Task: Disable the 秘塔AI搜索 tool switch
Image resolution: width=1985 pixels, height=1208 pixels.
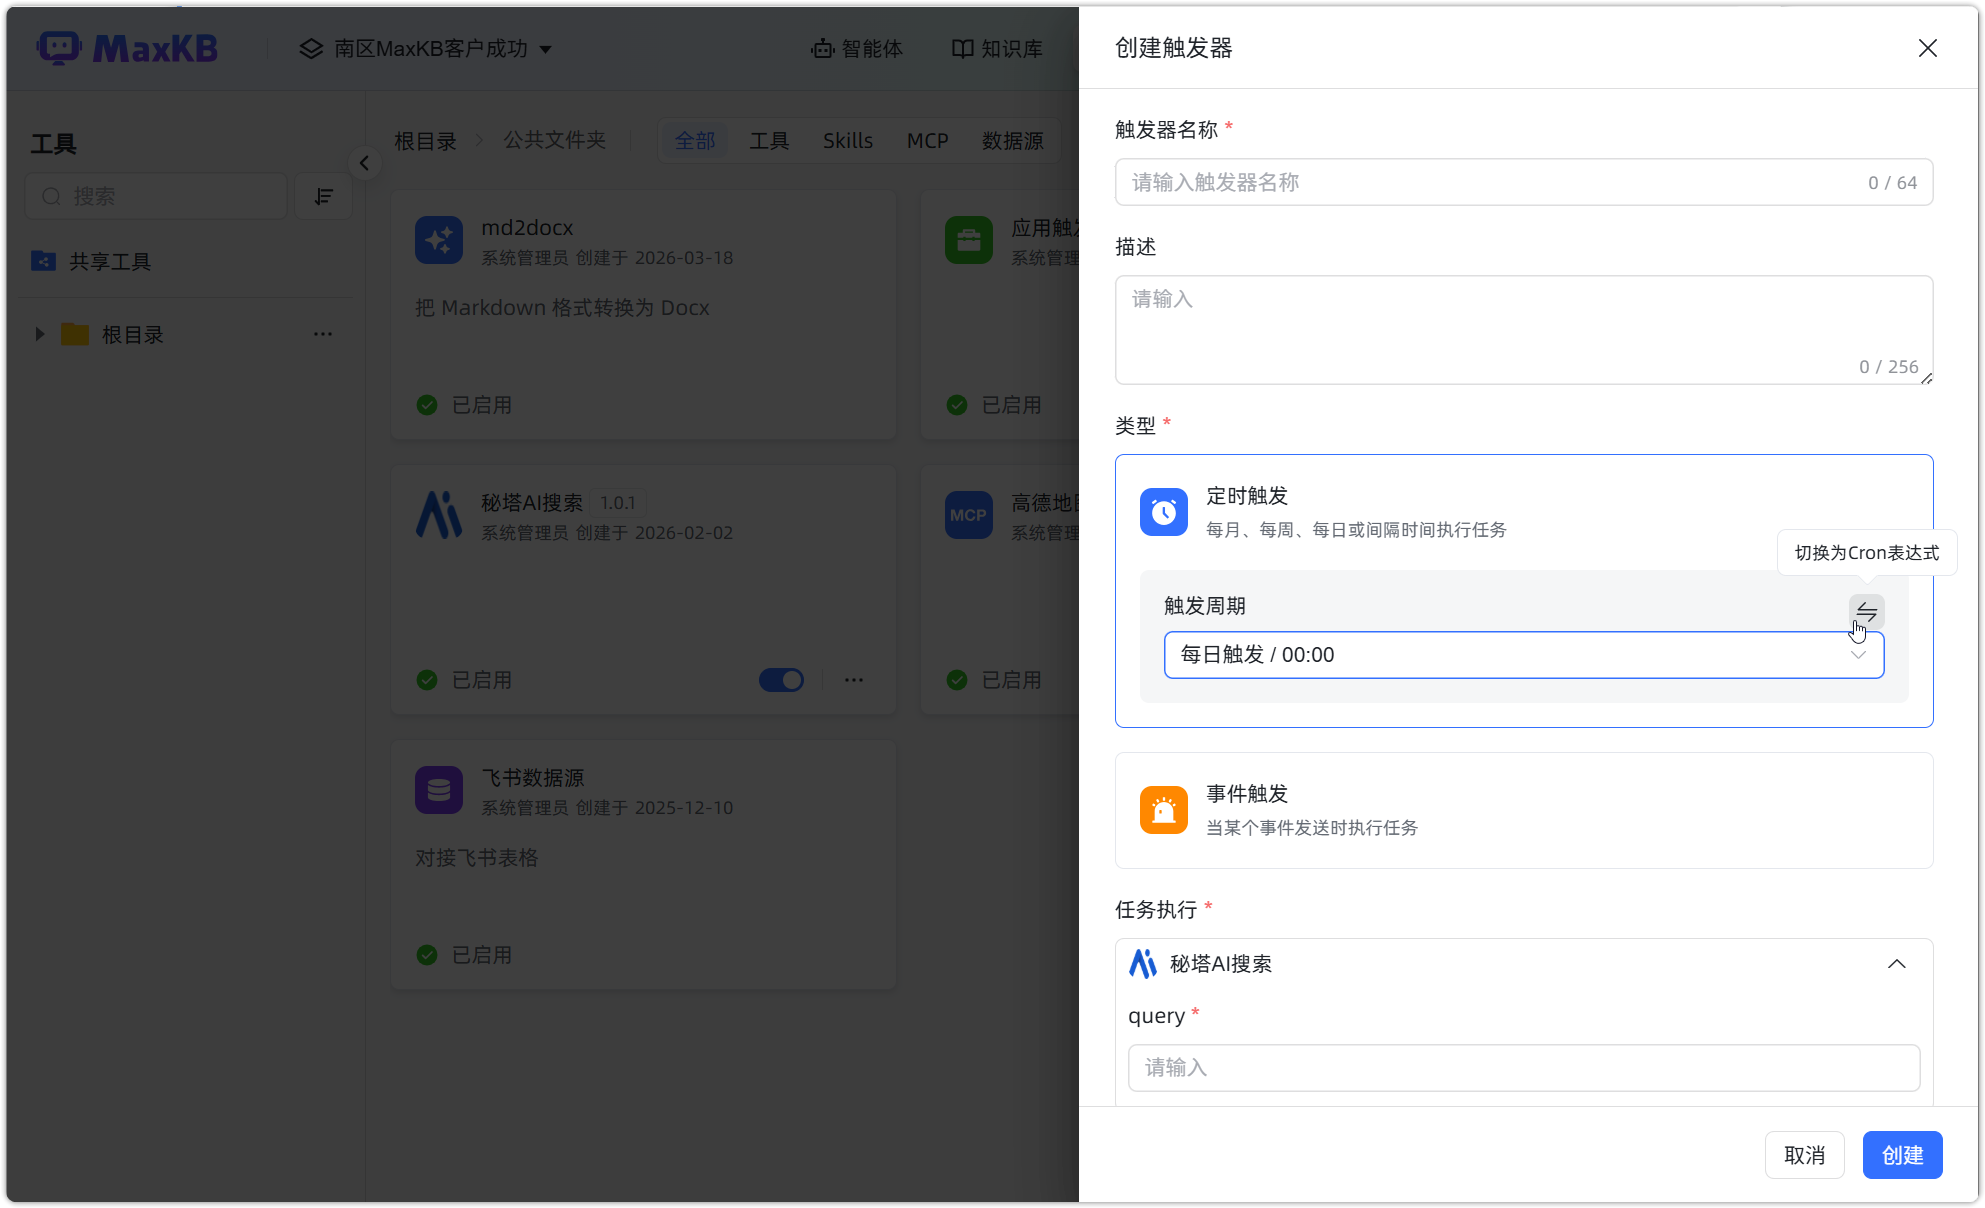Action: click(781, 679)
